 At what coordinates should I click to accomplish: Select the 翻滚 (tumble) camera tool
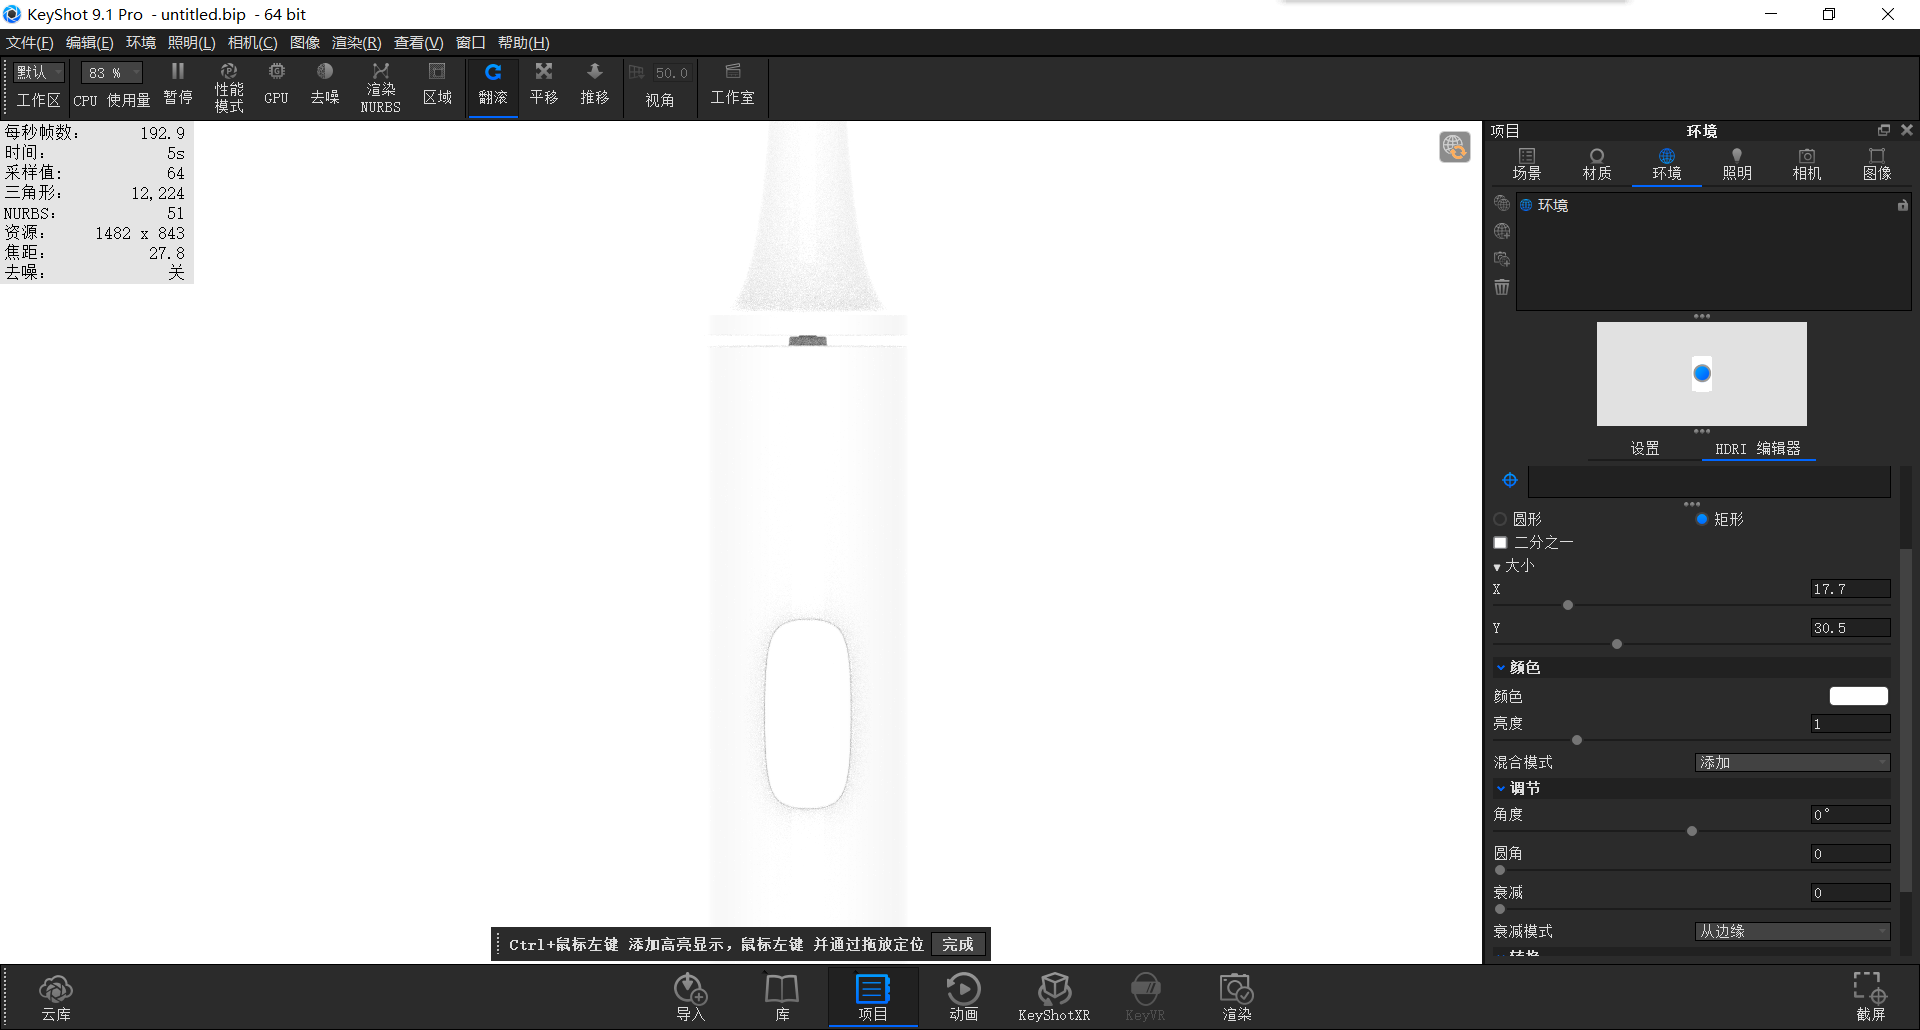point(492,85)
